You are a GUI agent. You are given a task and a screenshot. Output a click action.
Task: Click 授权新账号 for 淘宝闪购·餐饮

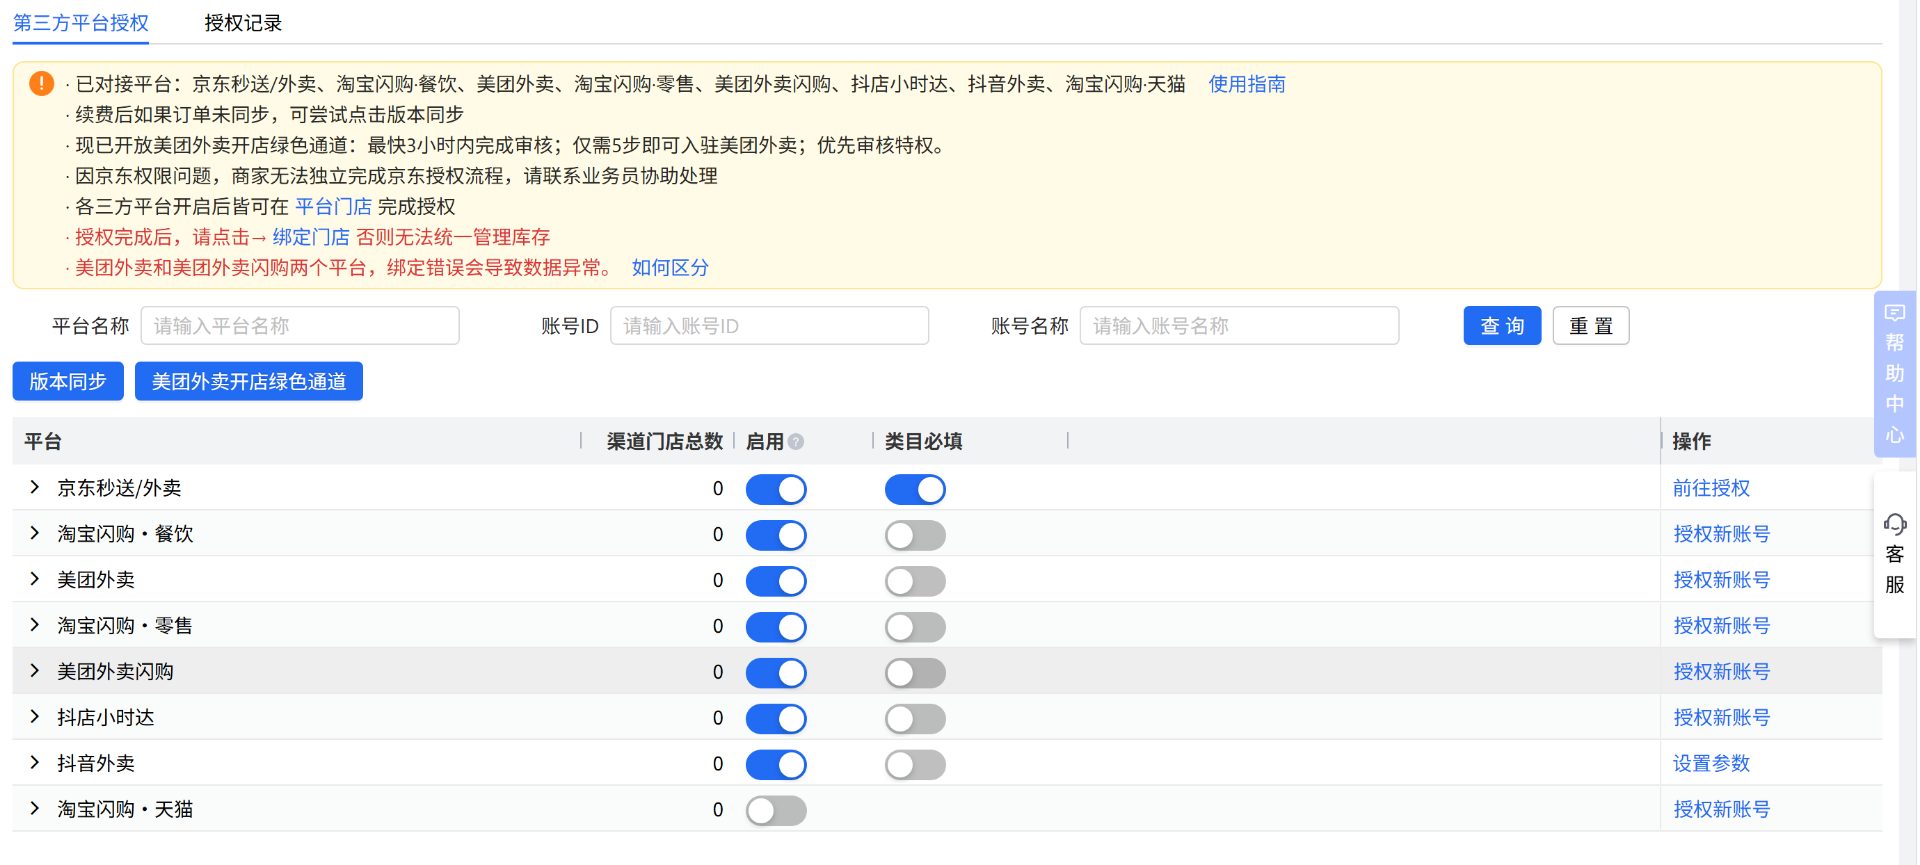coord(1721,534)
